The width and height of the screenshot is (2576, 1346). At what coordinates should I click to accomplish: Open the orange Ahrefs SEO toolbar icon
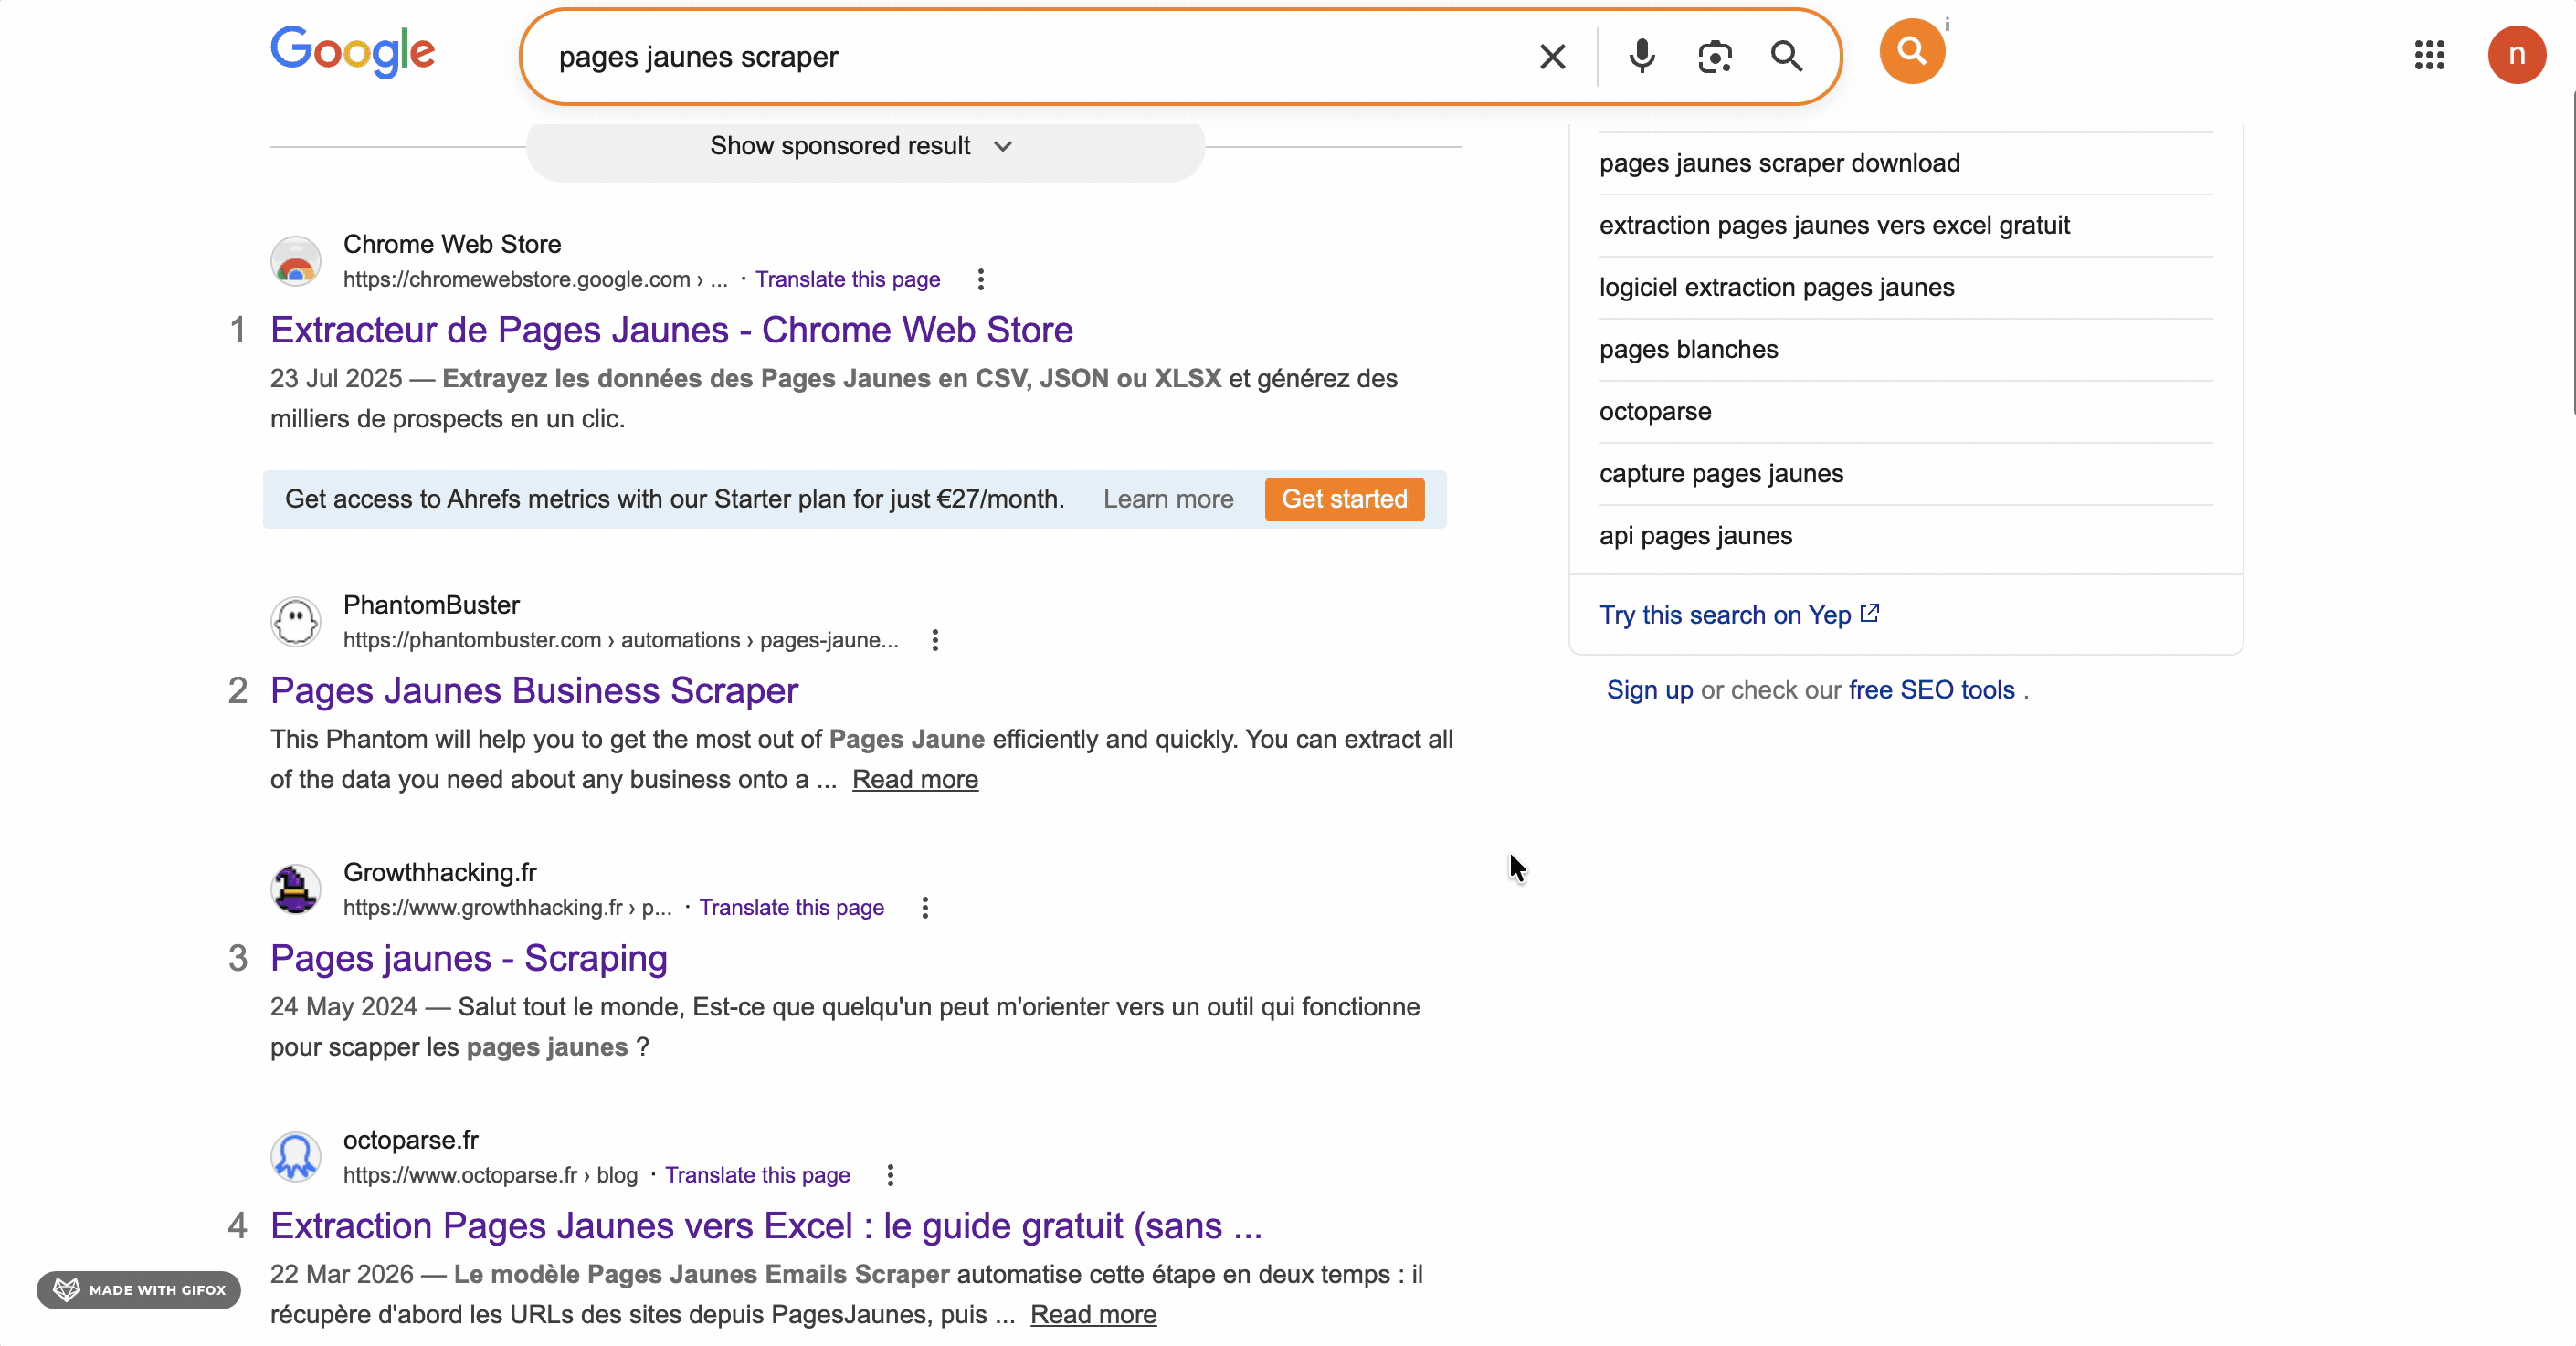coord(1911,51)
